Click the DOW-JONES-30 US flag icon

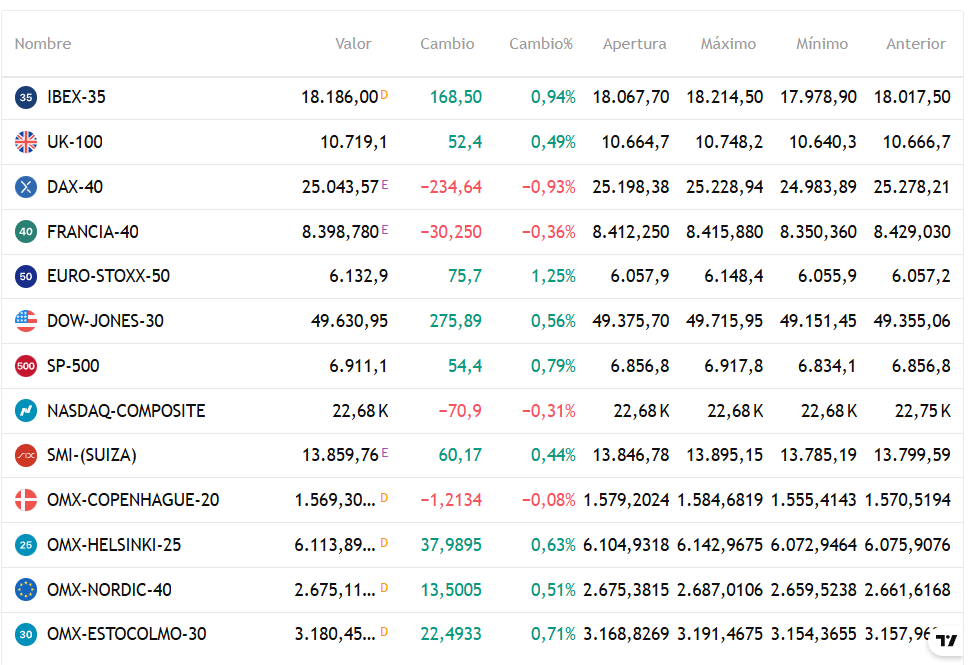pyautogui.click(x=26, y=321)
